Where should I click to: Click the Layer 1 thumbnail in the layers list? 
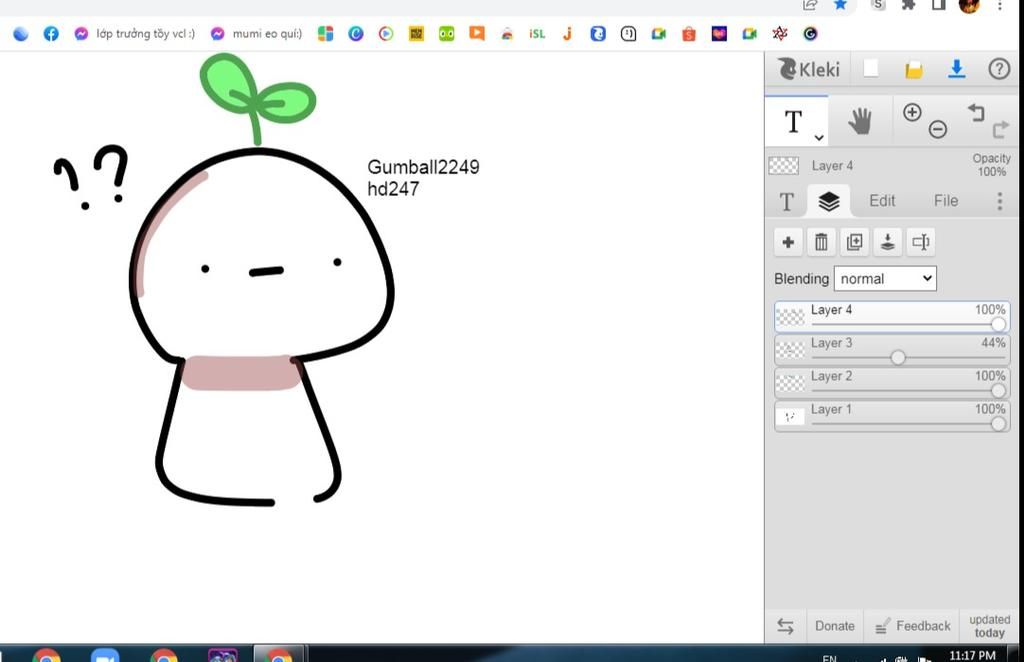tap(790, 417)
